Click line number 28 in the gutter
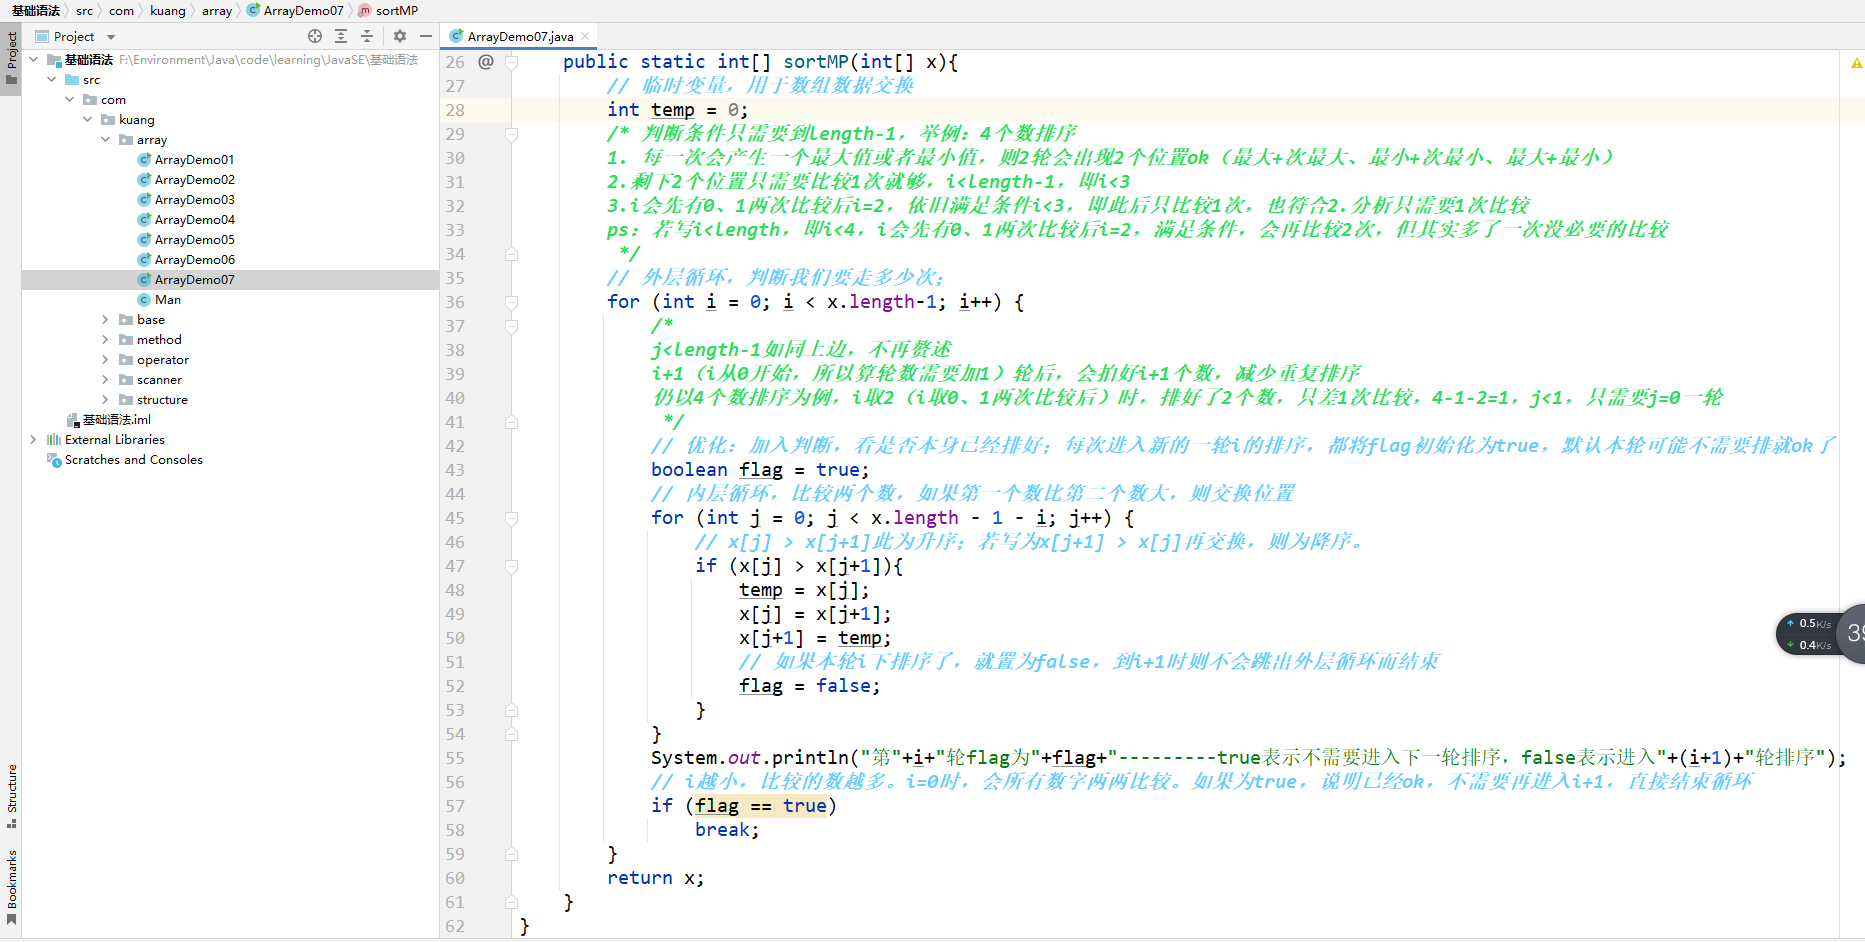 click(x=455, y=110)
